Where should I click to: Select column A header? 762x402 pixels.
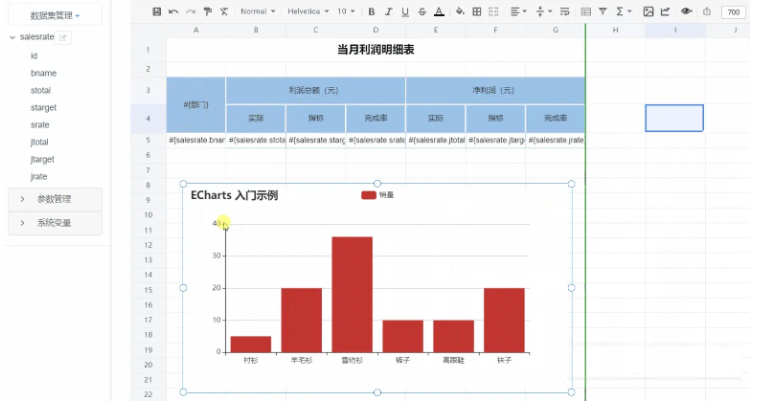[x=196, y=30]
